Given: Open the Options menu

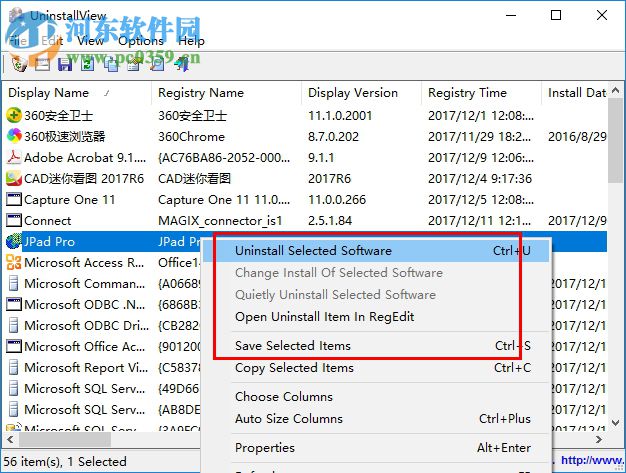Looking at the screenshot, I should [x=141, y=41].
